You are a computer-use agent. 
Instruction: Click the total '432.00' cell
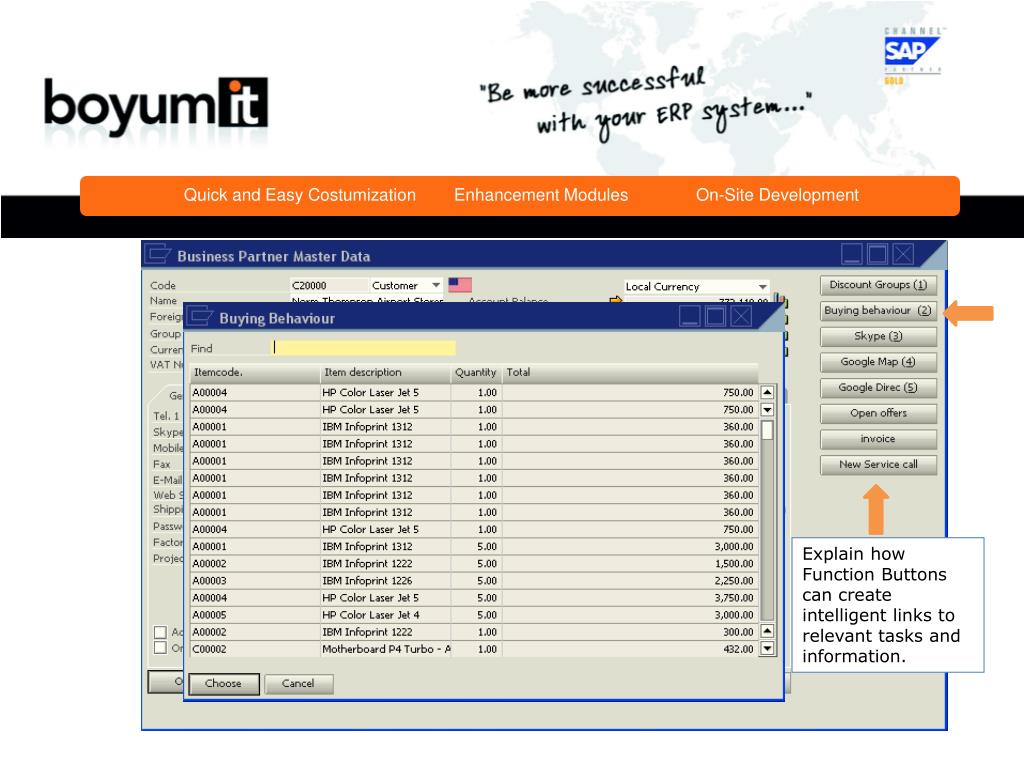click(x=630, y=650)
